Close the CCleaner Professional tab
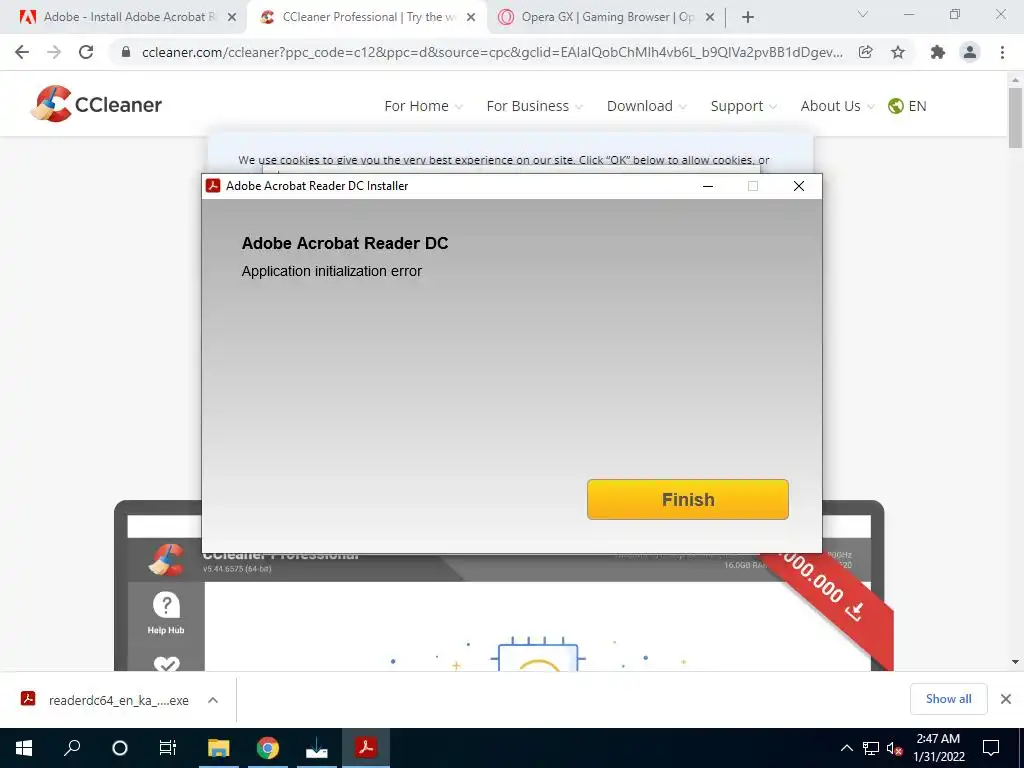The image size is (1024, 768). (x=471, y=17)
